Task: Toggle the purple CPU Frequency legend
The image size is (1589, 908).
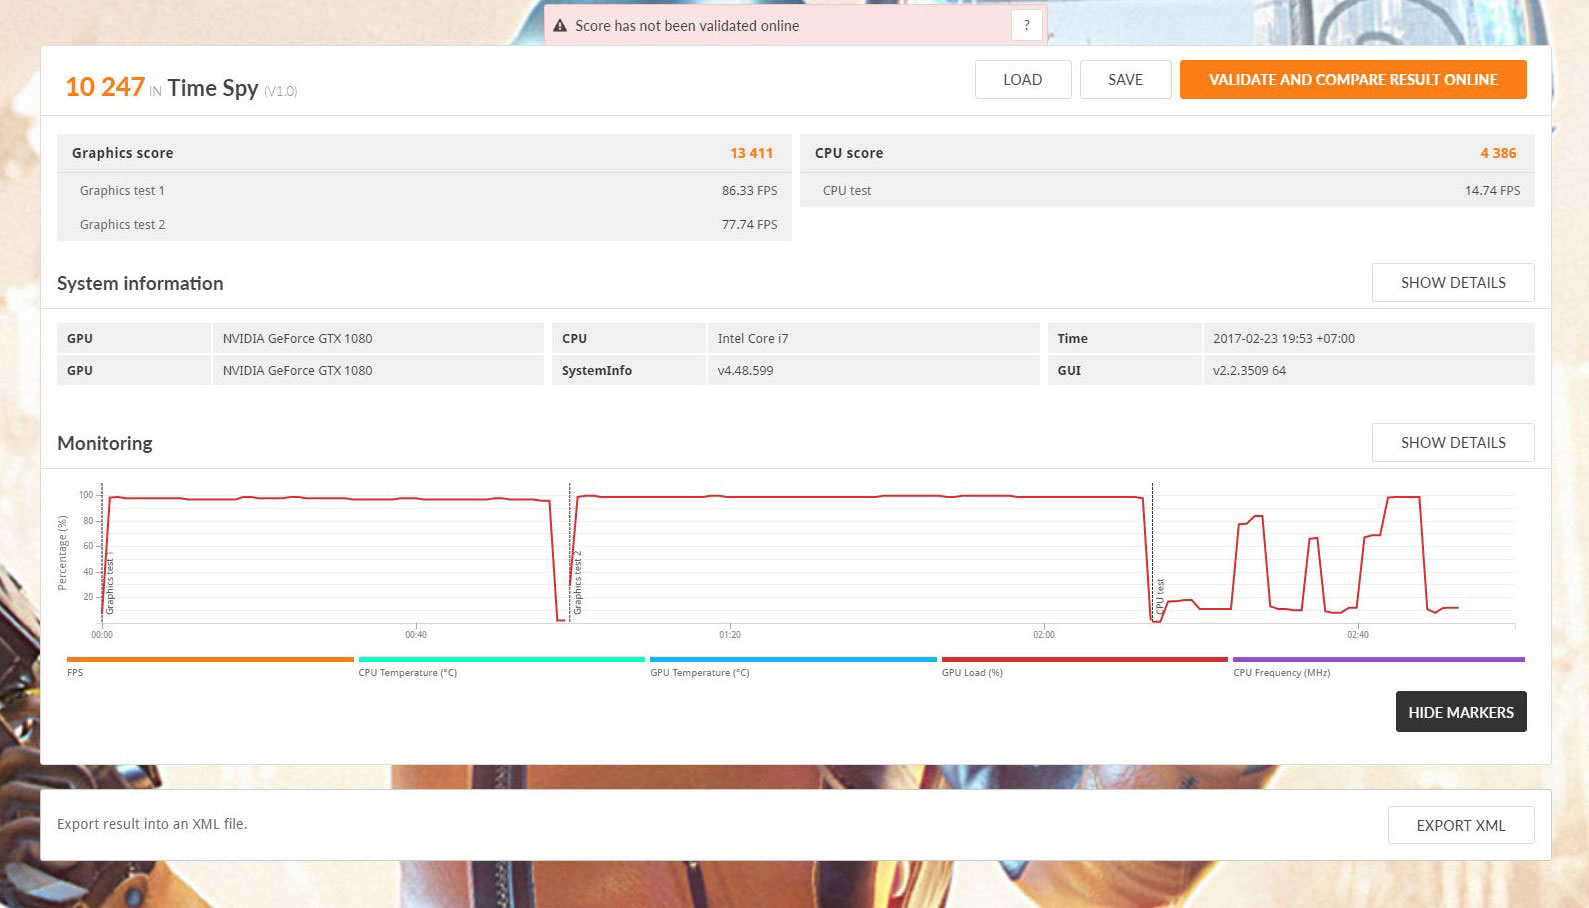Action: pyautogui.click(x=1378, y=661)
